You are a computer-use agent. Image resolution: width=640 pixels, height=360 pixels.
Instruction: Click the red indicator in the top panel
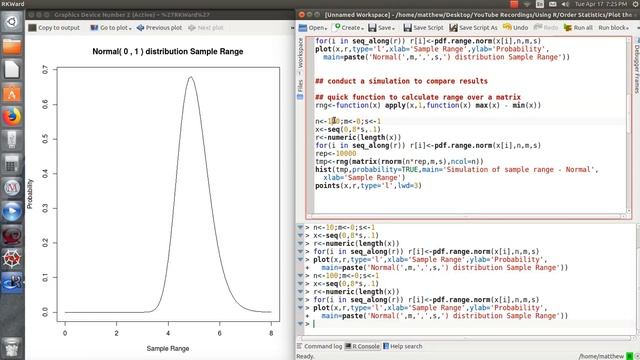pos(514,4)
